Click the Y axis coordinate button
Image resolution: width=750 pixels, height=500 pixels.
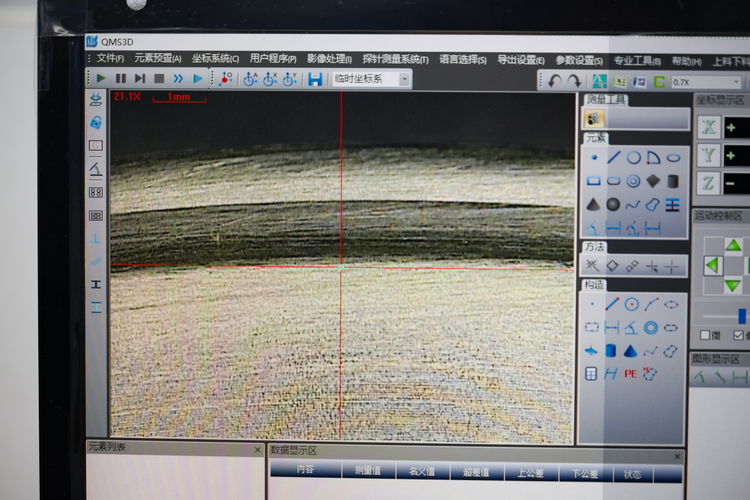tap(708, 155)
